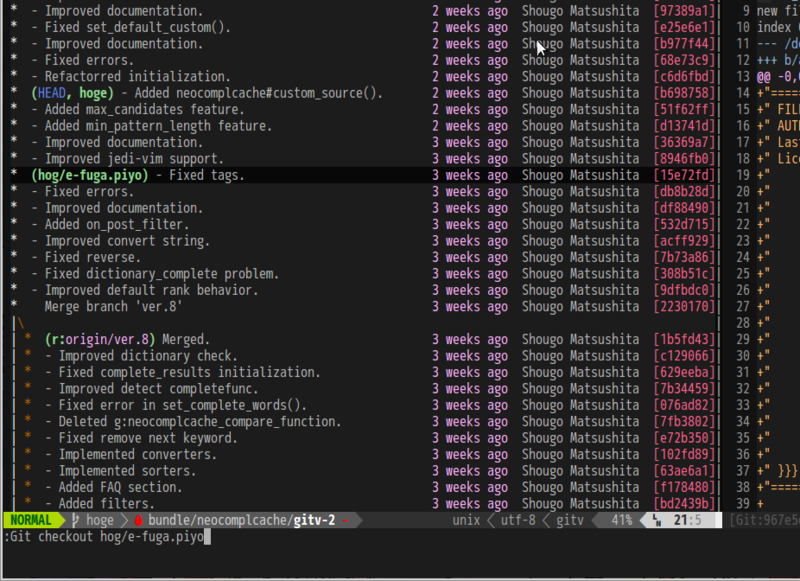Click the NORMAL mode indicator in the statusline
800x581 pixels.
pyautogui.click(x=31, y=520)
